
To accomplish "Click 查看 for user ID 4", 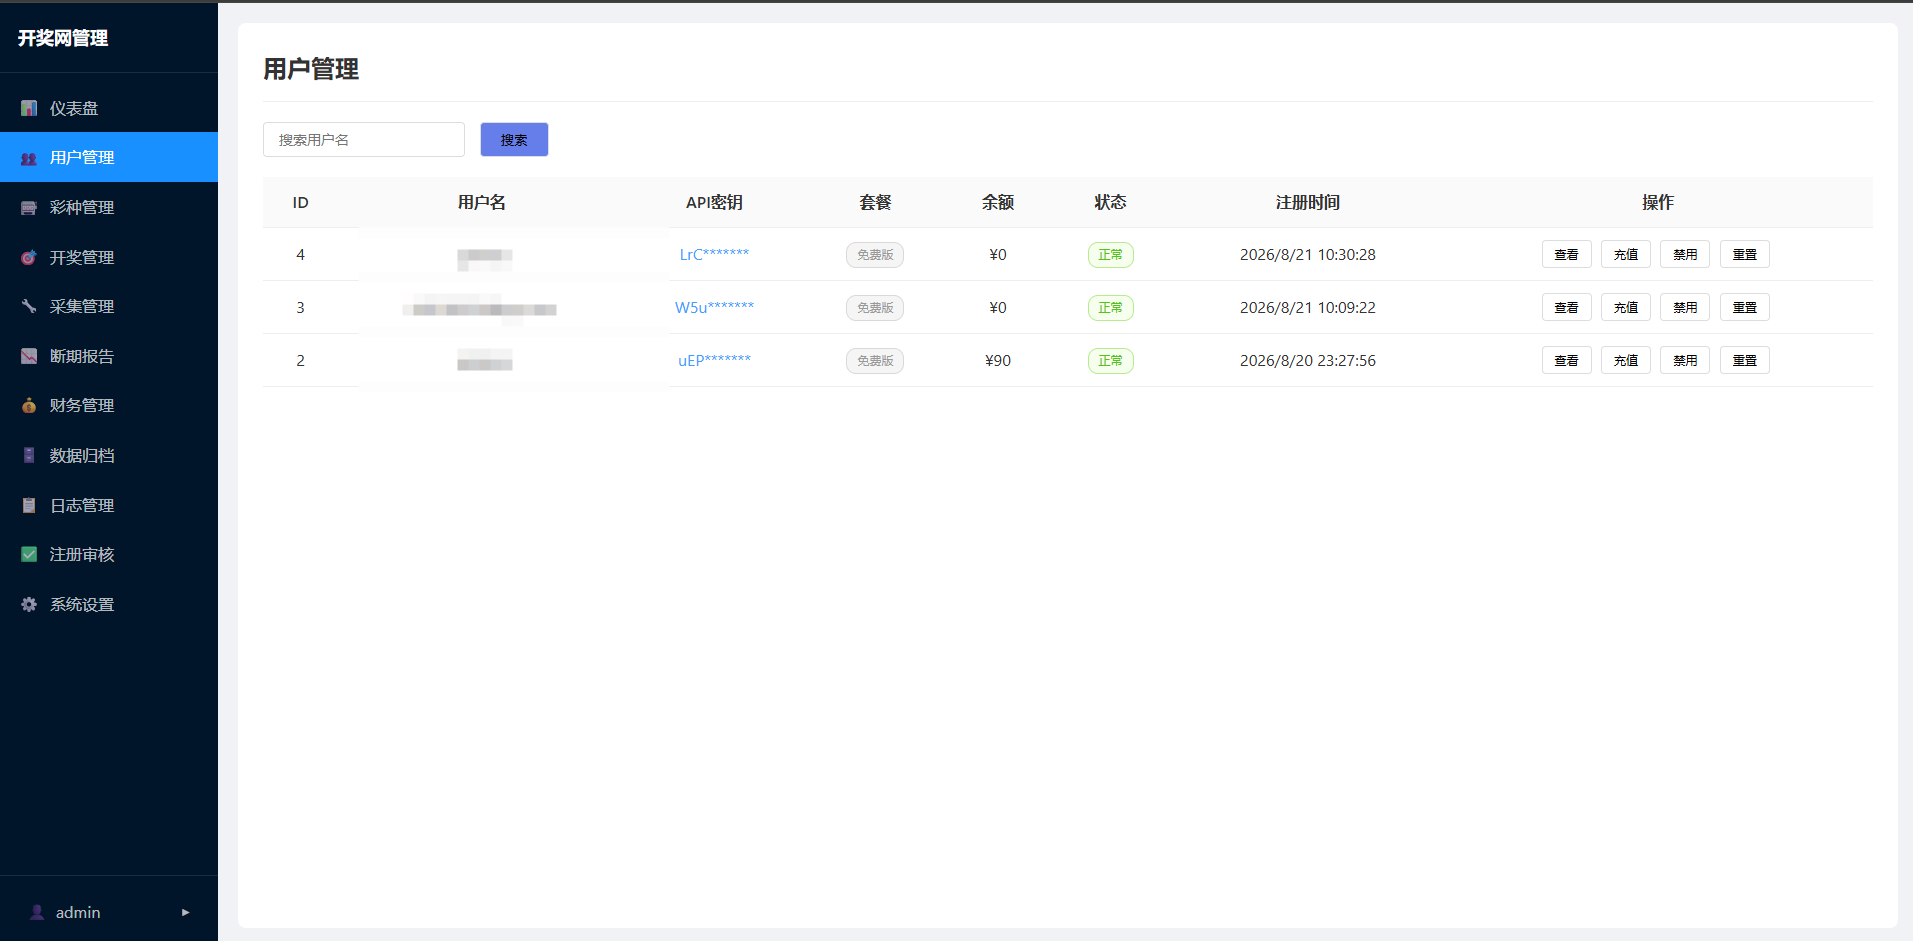I will coord(1566,254).
